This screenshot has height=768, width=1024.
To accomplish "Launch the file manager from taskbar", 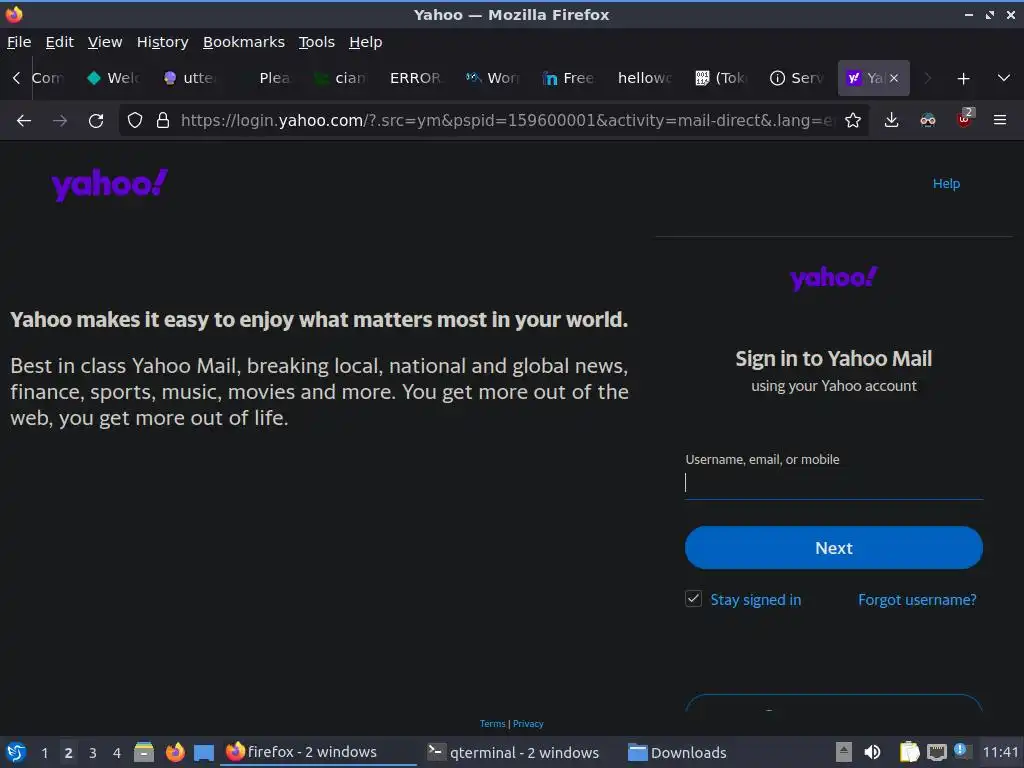I will pyautogui.click(x=144, y=752).
